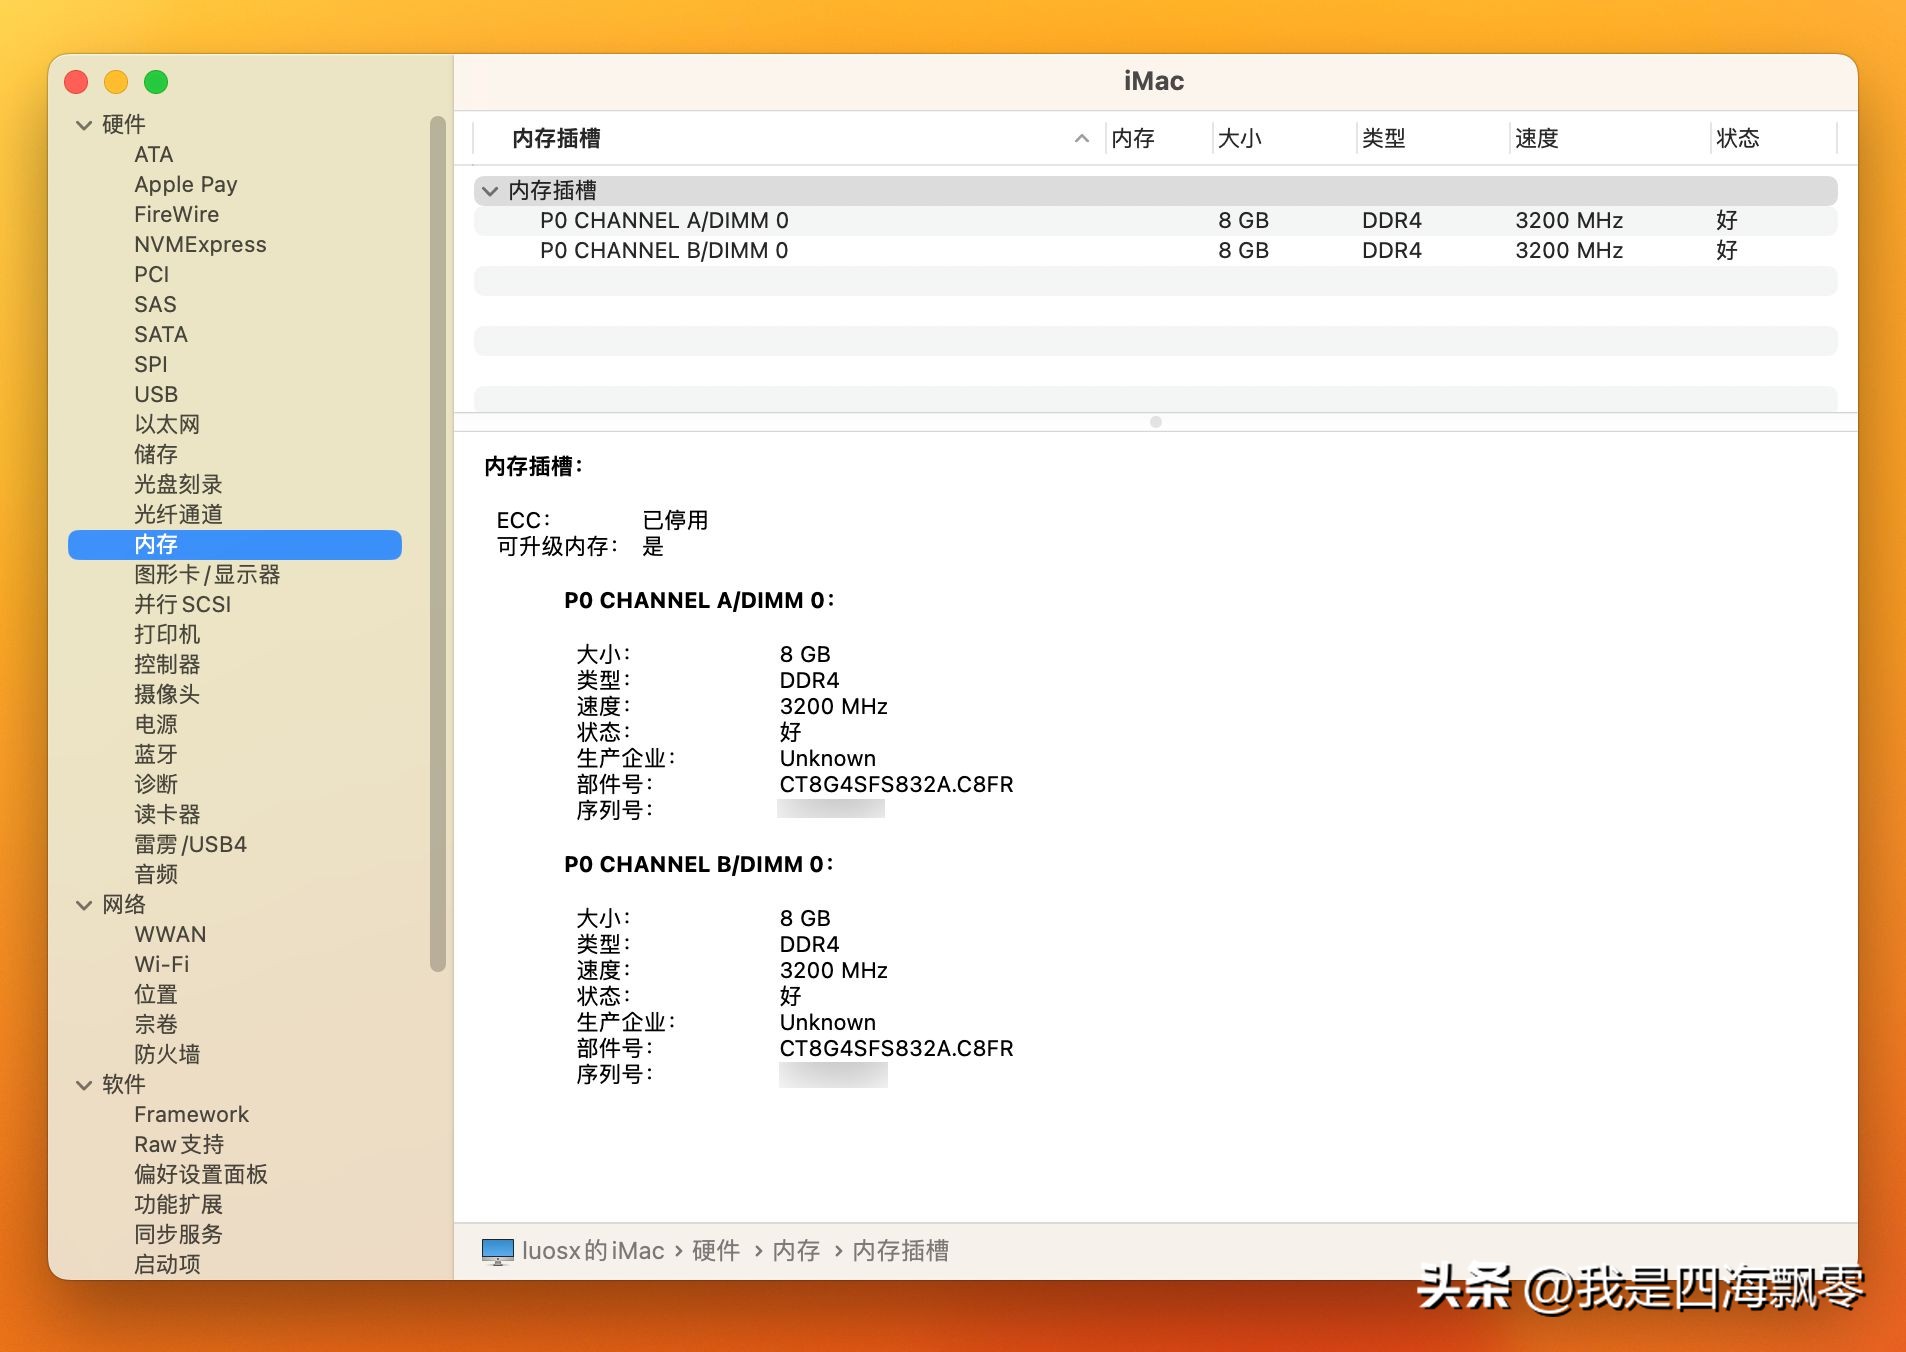
Task: Collapse the 网络 network section
Action: 84,904
